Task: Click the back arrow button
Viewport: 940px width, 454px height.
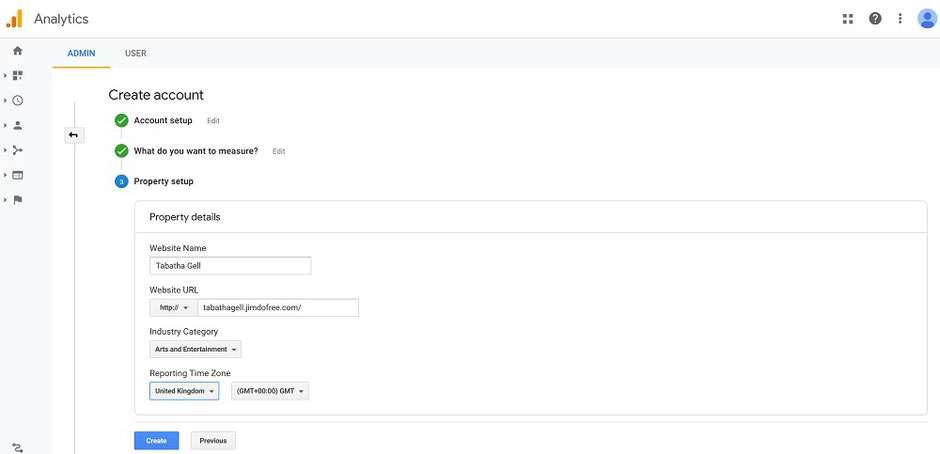Action: pos(74,135)
